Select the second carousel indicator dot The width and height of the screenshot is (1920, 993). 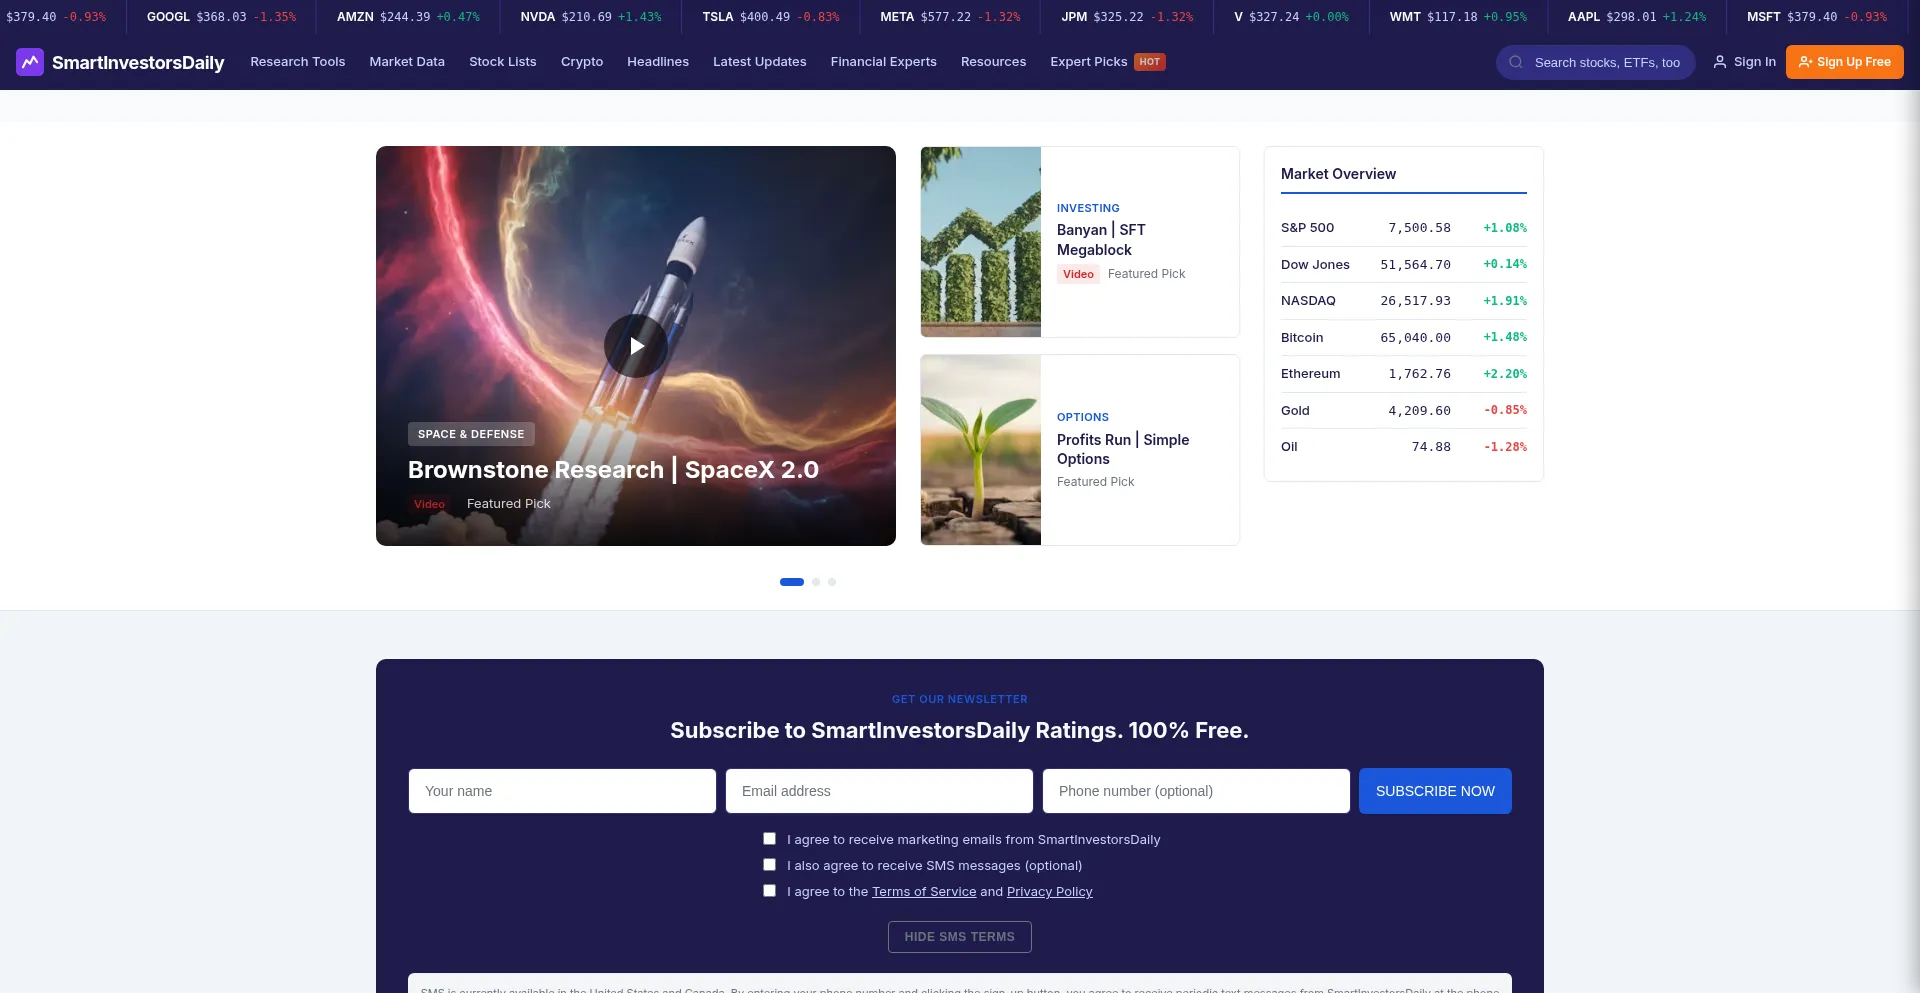click(816, 582)
